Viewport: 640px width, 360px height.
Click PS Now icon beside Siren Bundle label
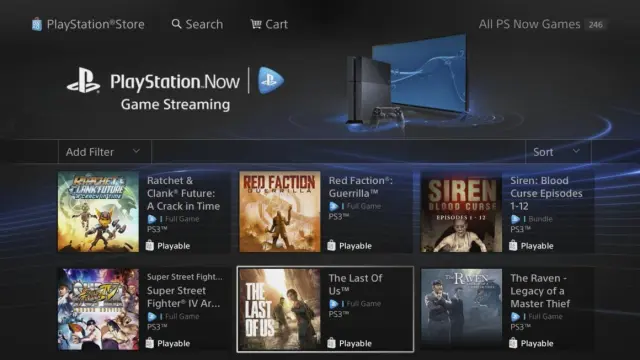pyautogui.click(x=515, y=219)
